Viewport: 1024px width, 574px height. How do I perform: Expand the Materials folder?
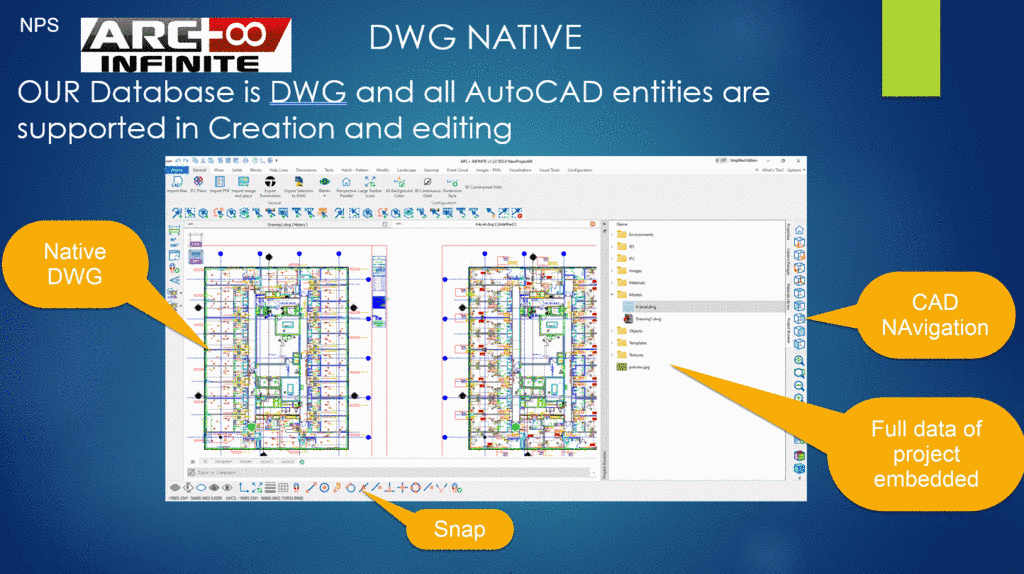[x=612, y=283]
